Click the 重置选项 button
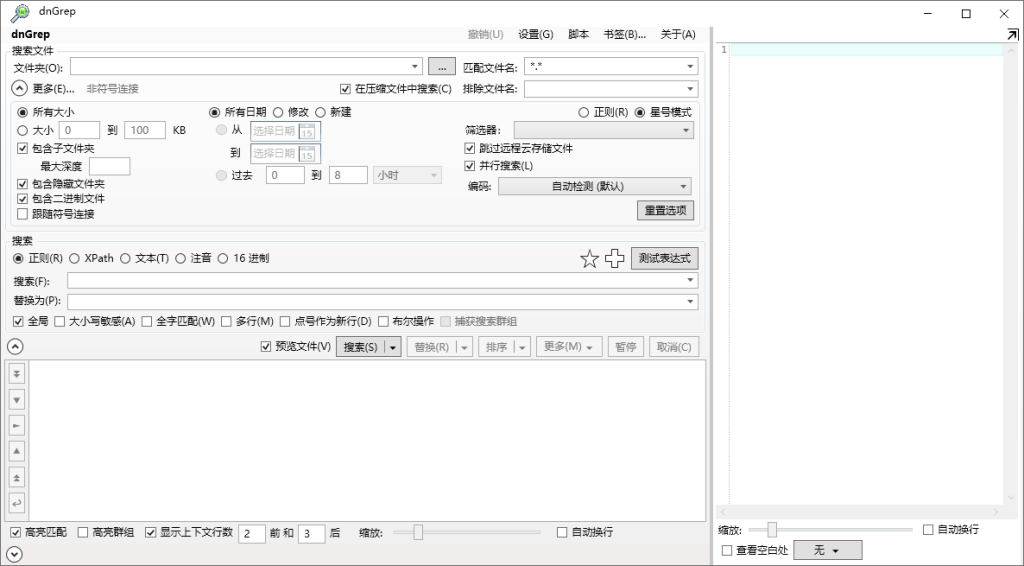The height and width of the screenshot is (566, 1024). click(665, 210)
